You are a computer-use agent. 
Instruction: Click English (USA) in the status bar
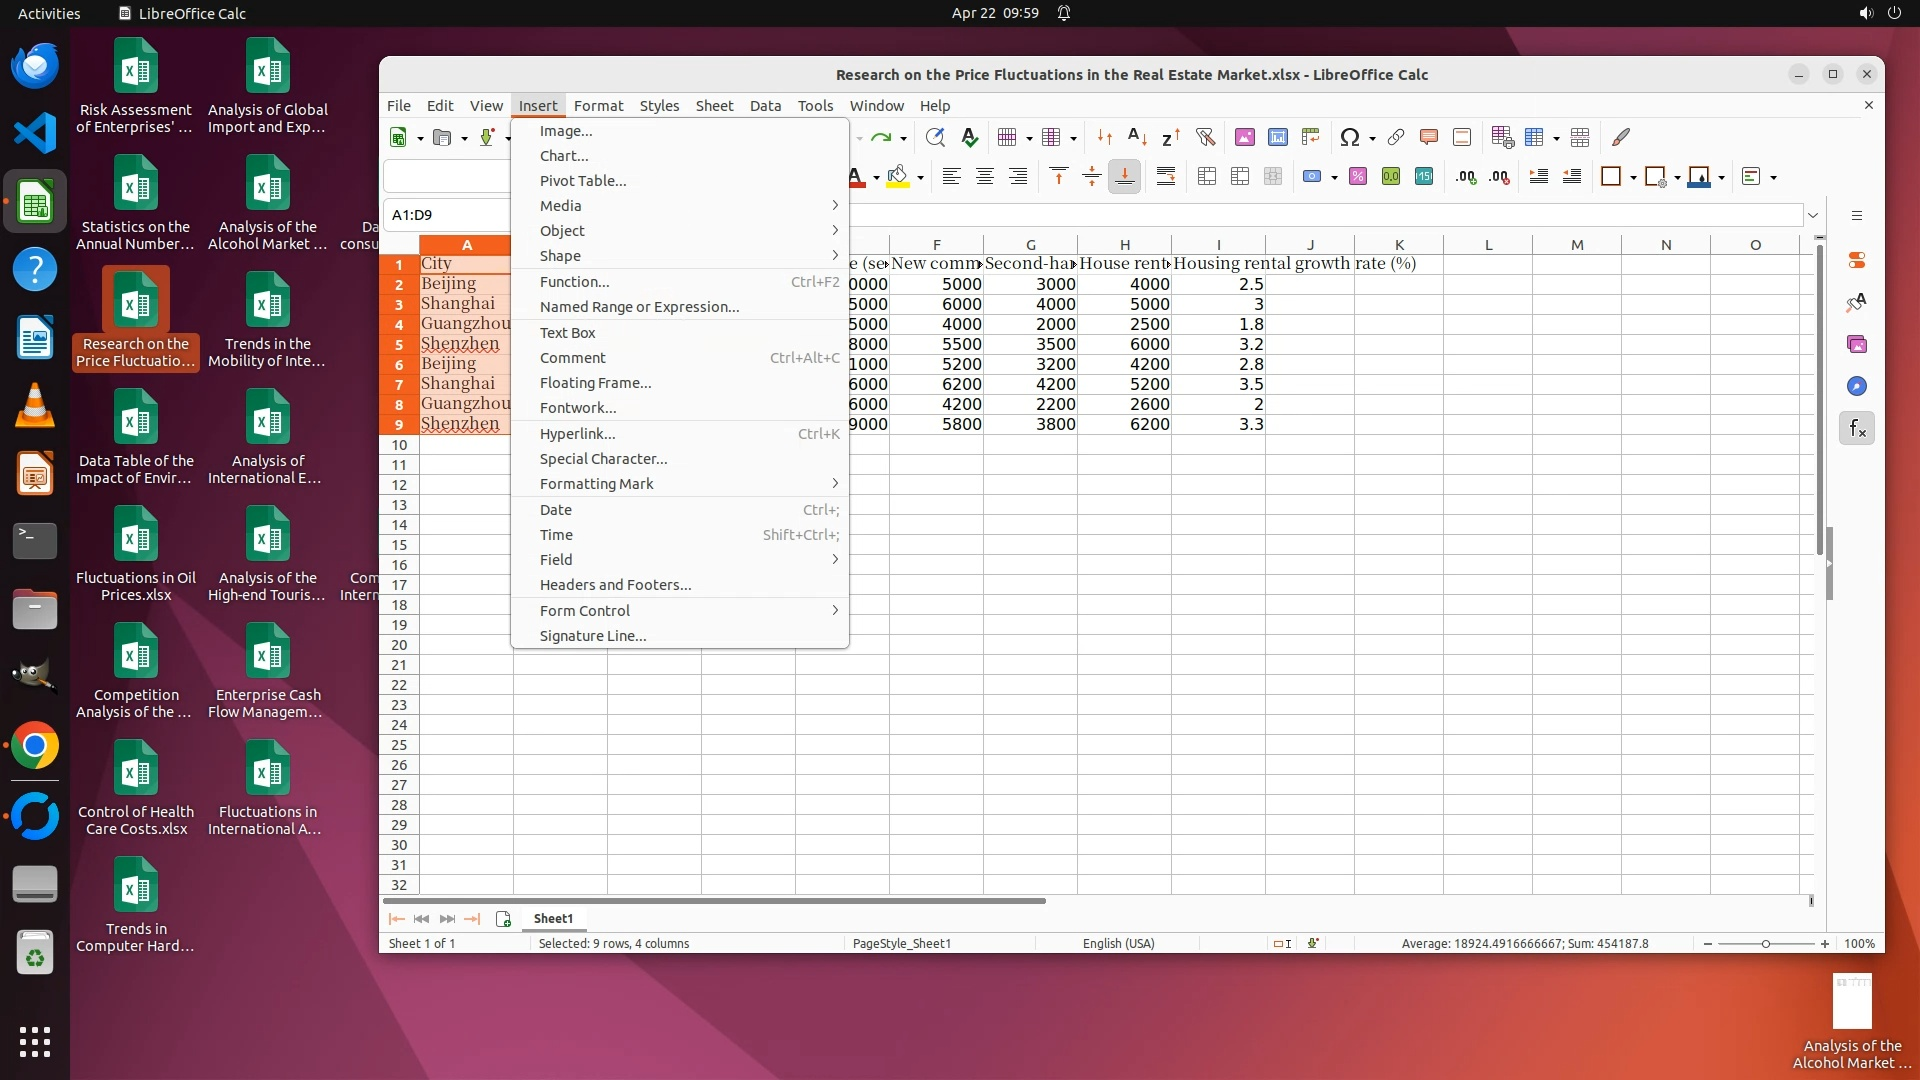point(1118,944)
